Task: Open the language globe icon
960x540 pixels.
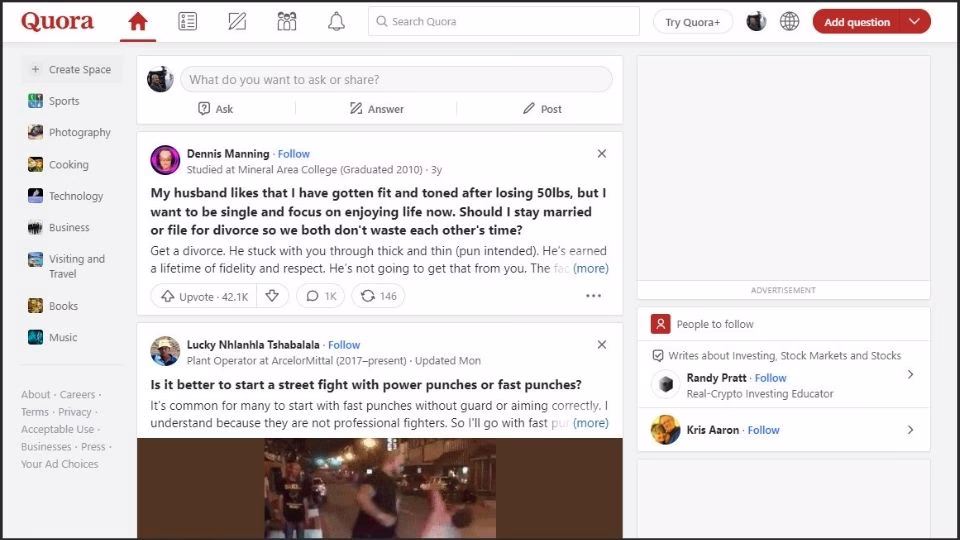Action: coord(789,21)
